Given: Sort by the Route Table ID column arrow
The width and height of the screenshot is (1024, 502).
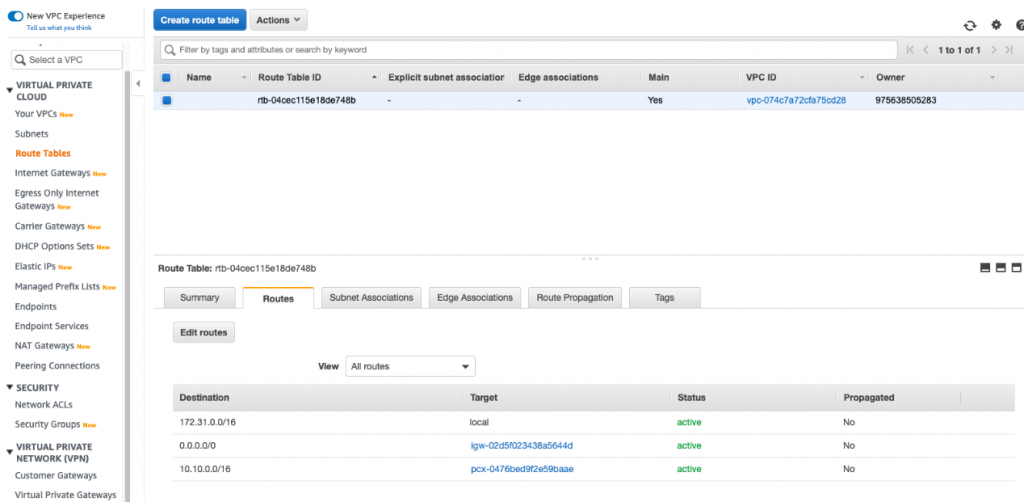Looking at the screenshot, I should [374, 78].
